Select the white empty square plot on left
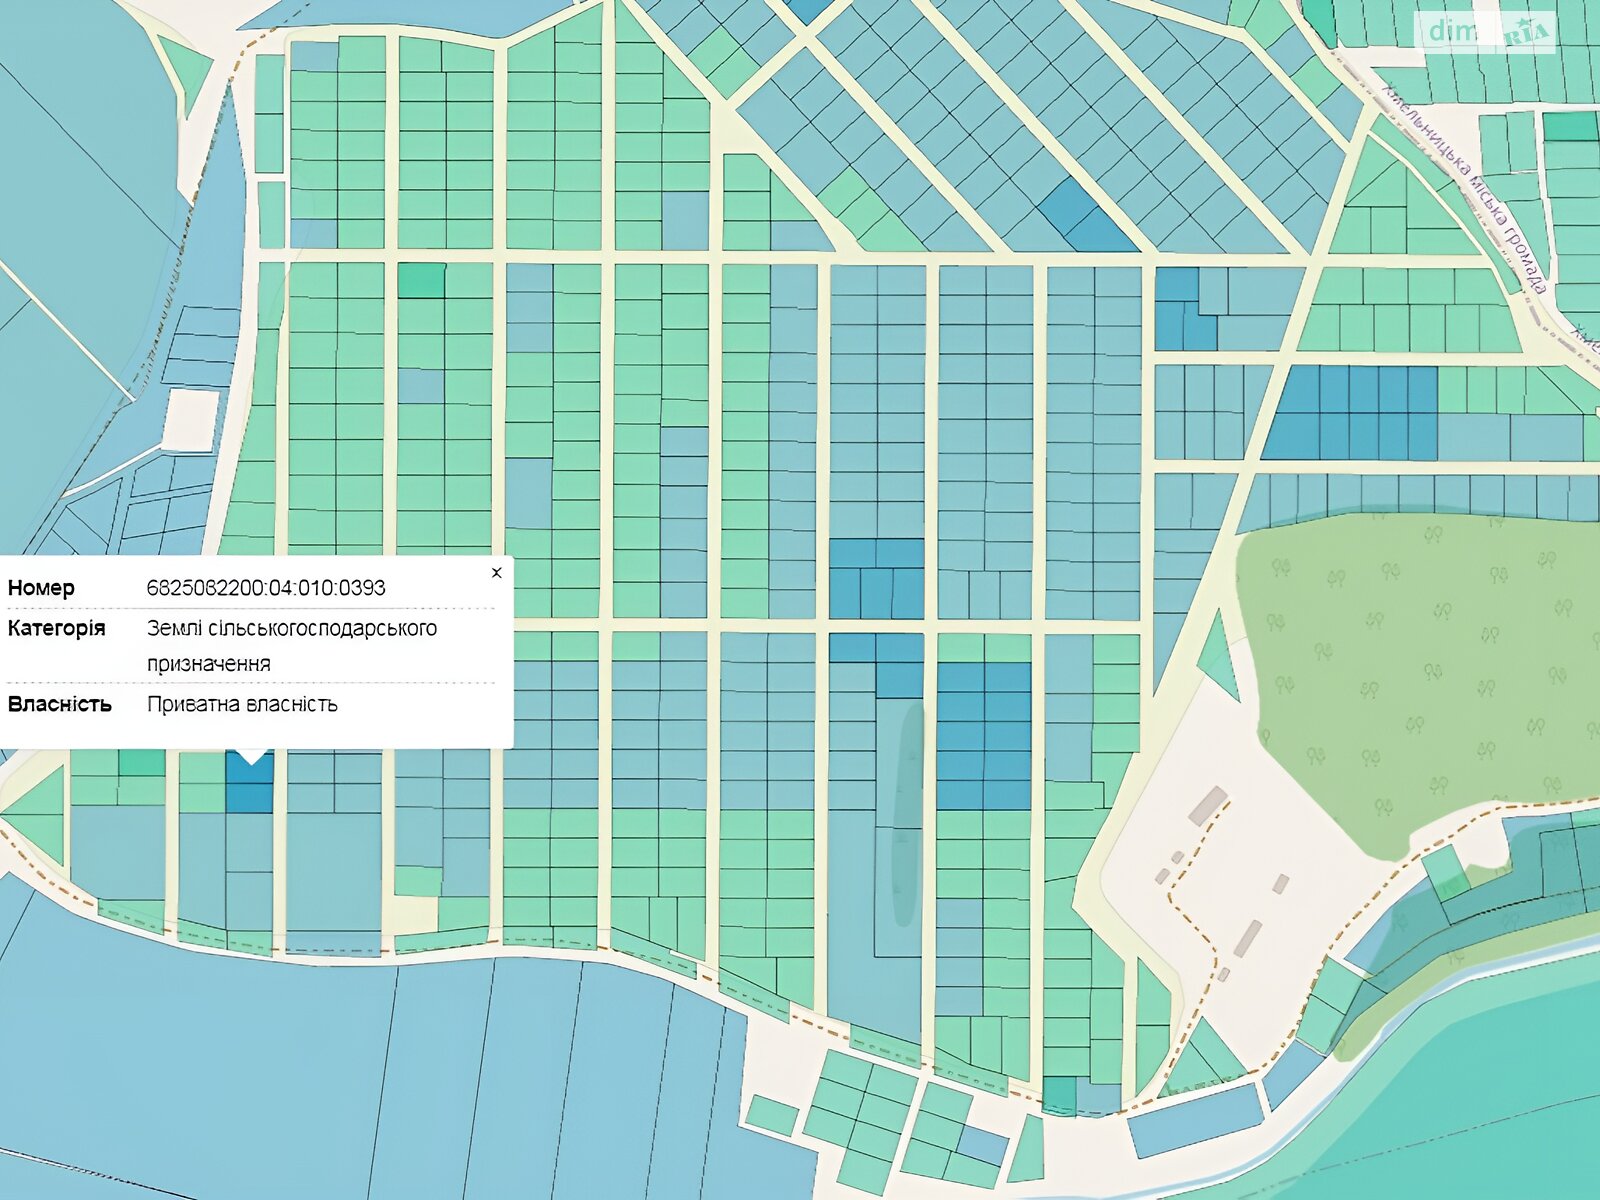 click(x=191, y=420)
